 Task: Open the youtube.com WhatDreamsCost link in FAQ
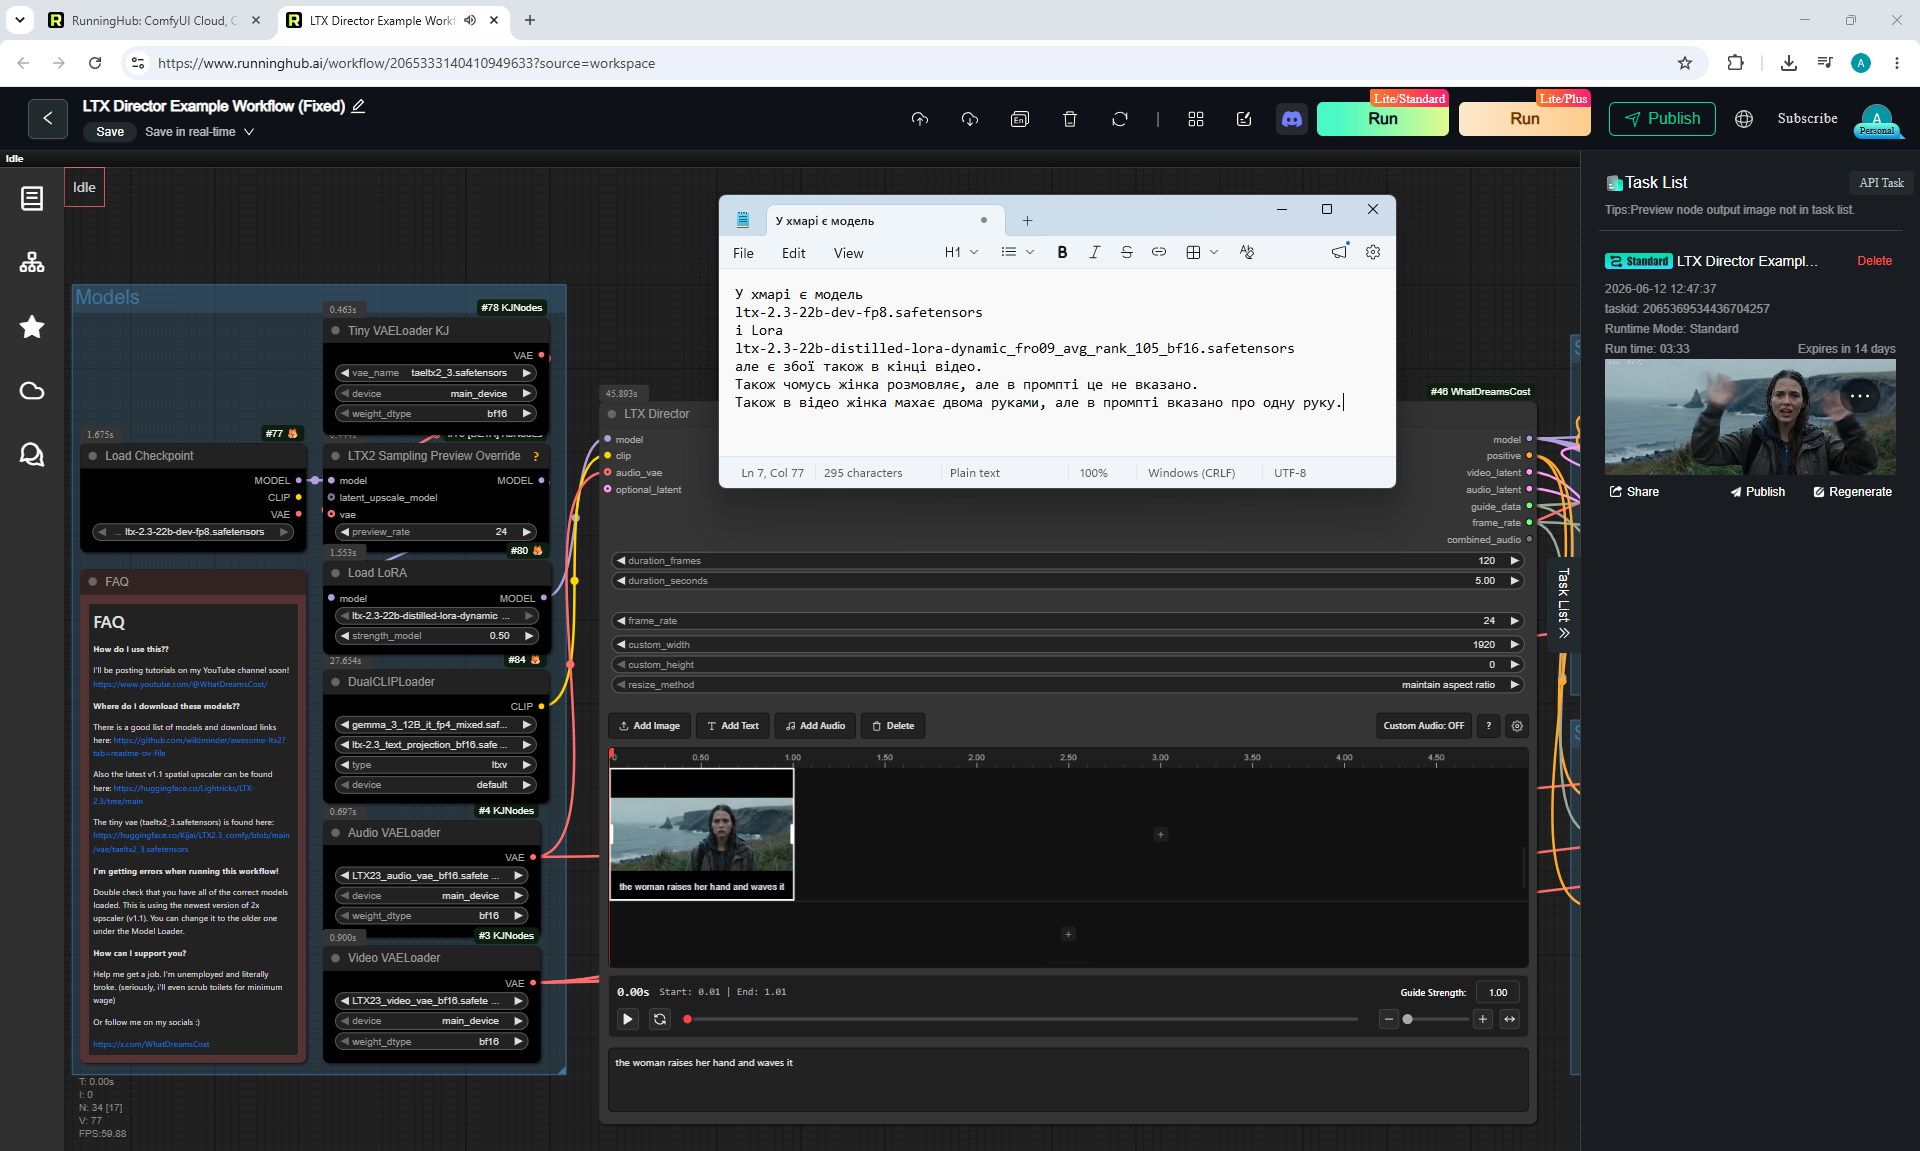tap(180, 685)
